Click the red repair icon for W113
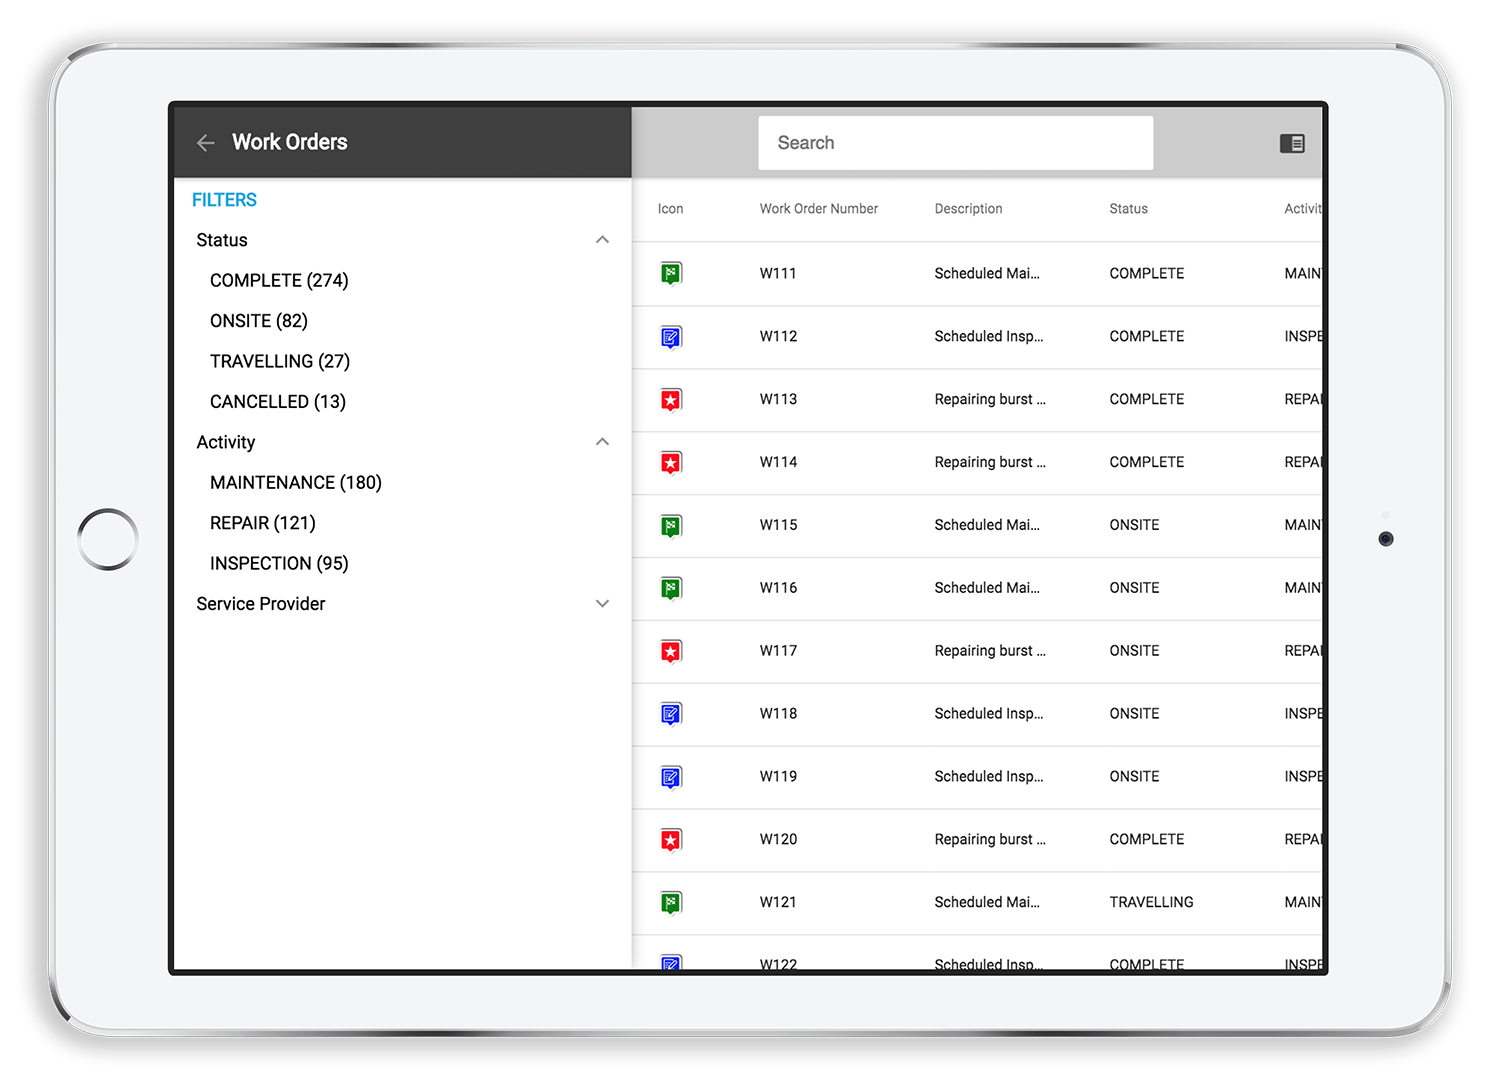Image resolution: width=1500 pixels, height=1080 pixels. coord(671,400)
